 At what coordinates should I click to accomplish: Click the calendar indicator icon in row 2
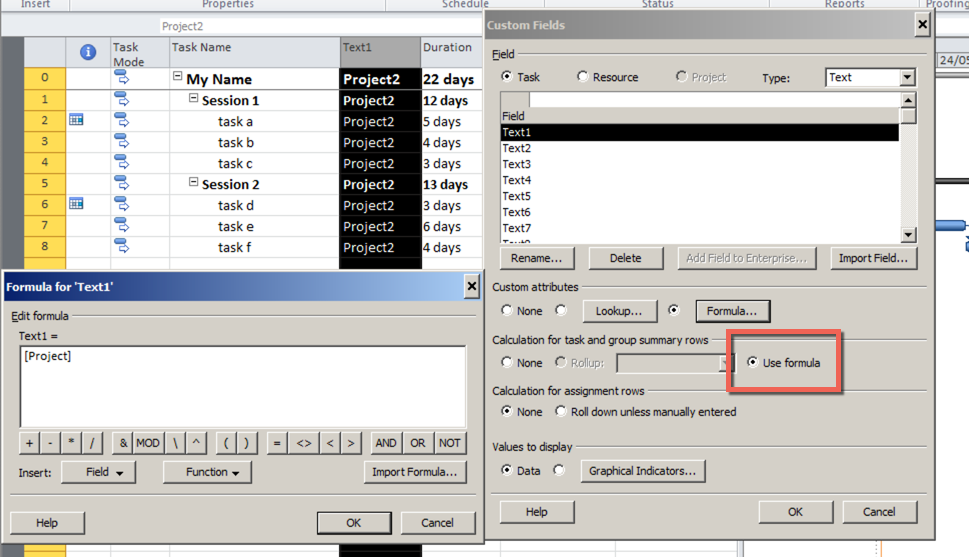click(x=76, y=120)
